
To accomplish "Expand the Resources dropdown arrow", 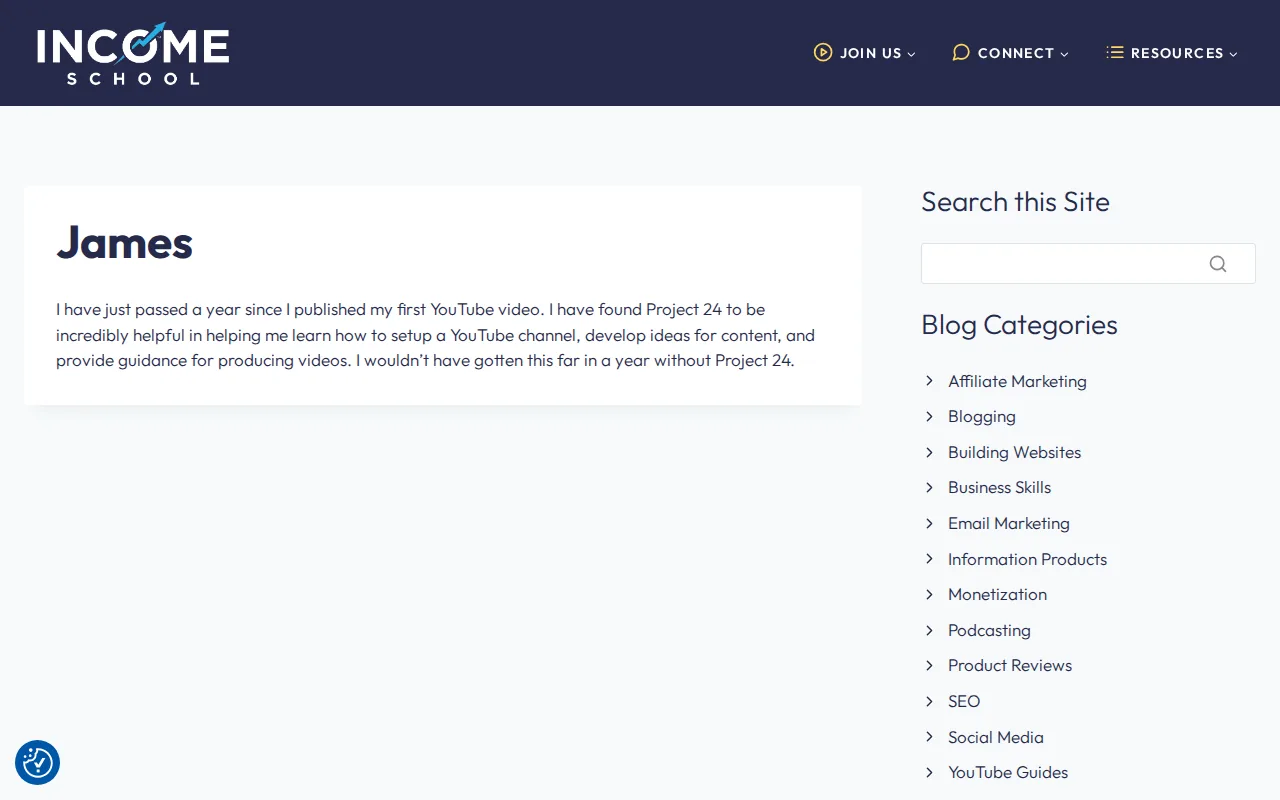I will pos(1233,54).
